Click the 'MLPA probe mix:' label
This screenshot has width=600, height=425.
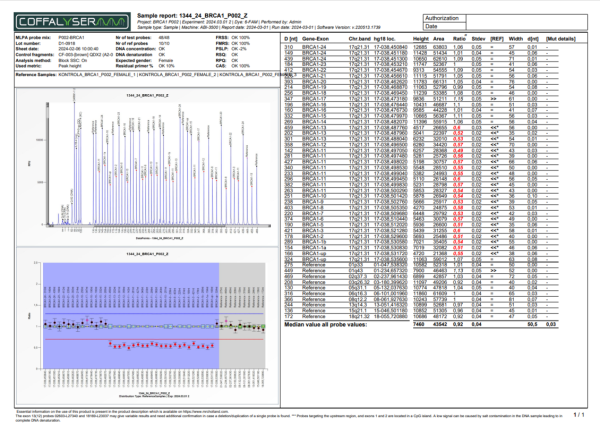[31, 37]
